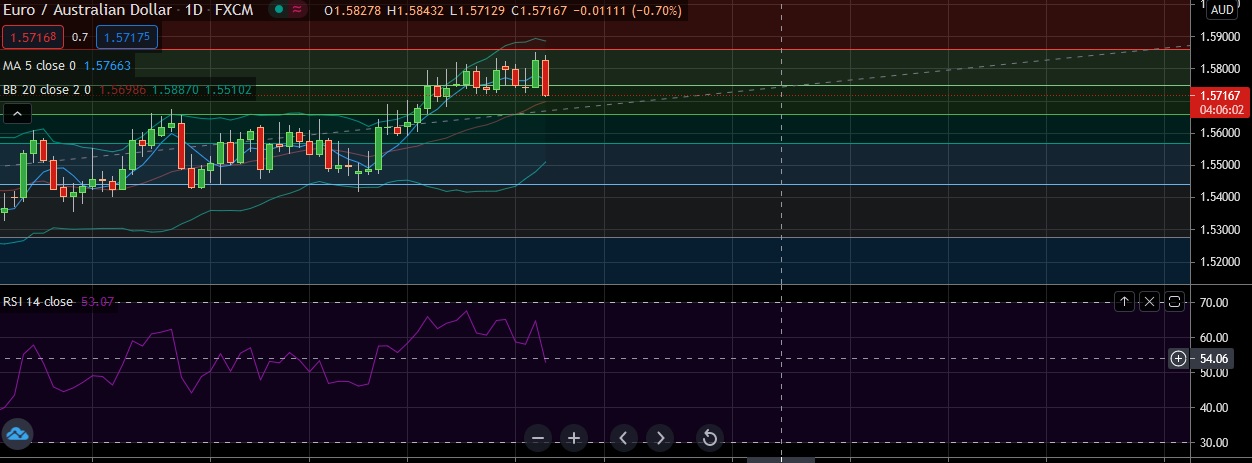Open the TradingView cloud logo button
This screenshot has width=1252, height=463.
17,434
